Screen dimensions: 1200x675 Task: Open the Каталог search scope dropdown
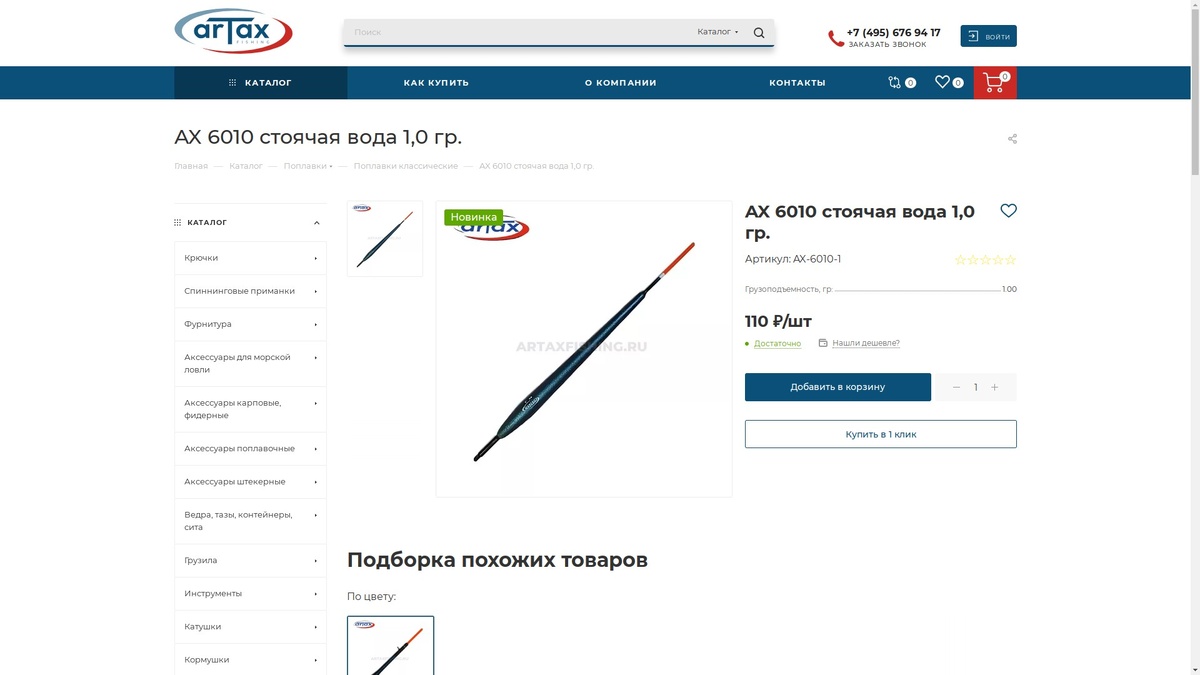pos(718,32)
